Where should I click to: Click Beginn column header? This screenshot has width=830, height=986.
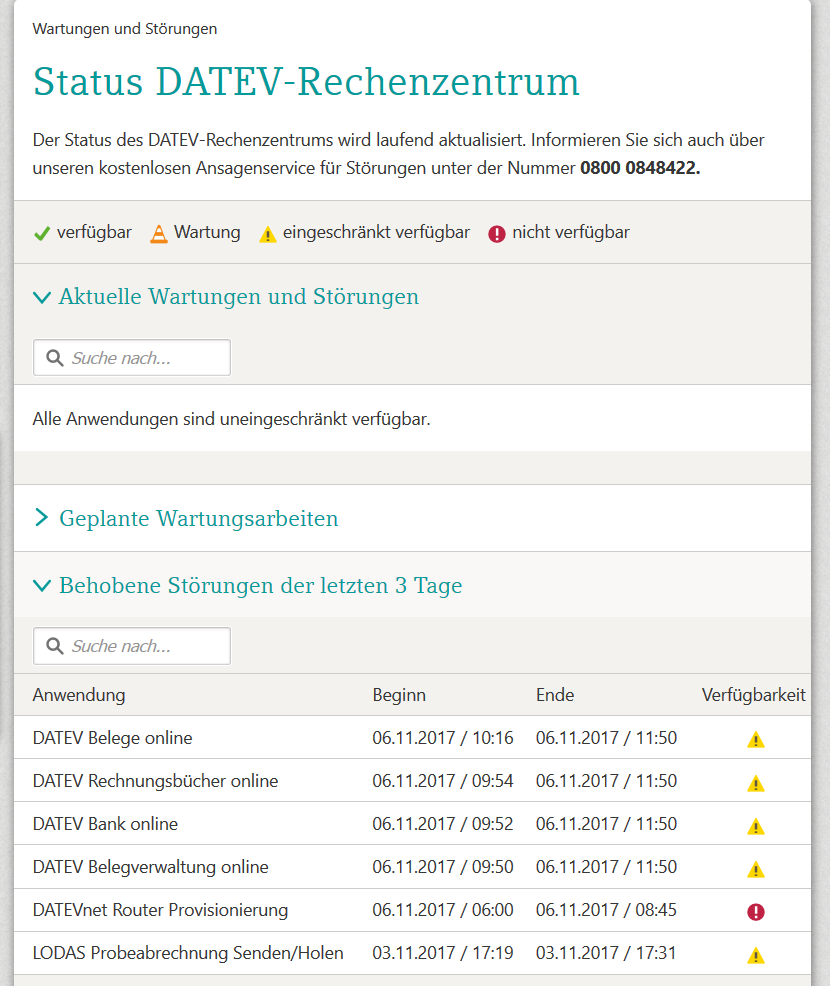tap(399, 695)
